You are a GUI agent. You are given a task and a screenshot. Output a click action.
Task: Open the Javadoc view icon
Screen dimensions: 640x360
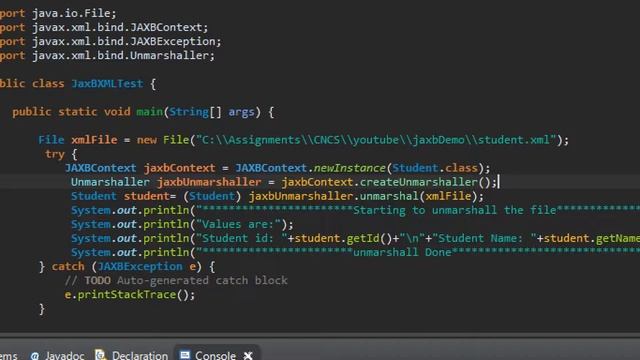35,356
